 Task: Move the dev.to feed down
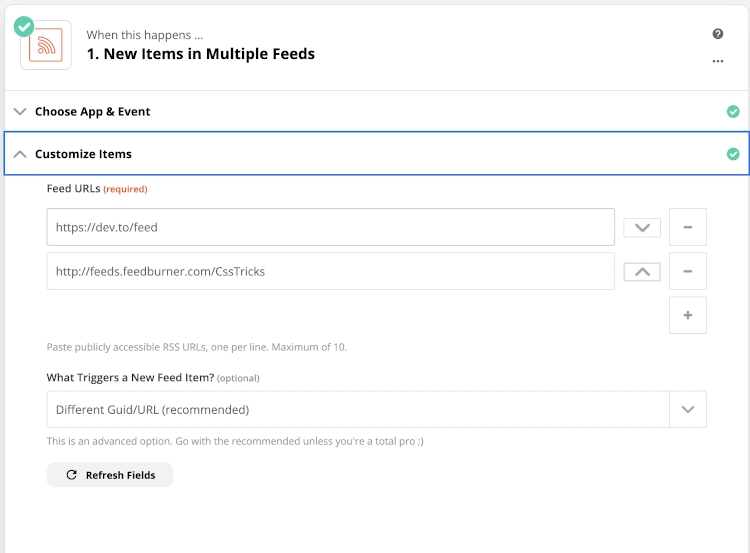641,228
